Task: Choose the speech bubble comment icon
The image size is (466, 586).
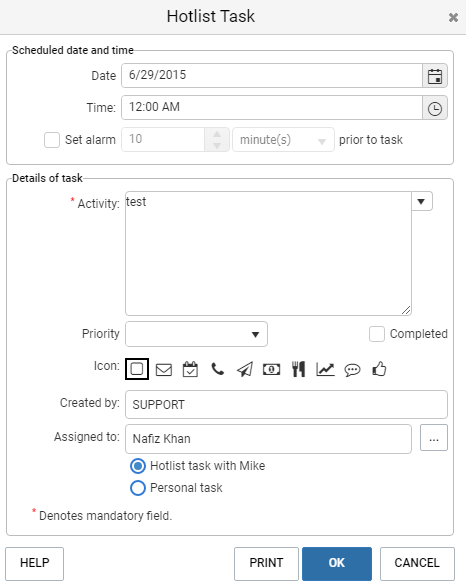Action: (352, 370)
